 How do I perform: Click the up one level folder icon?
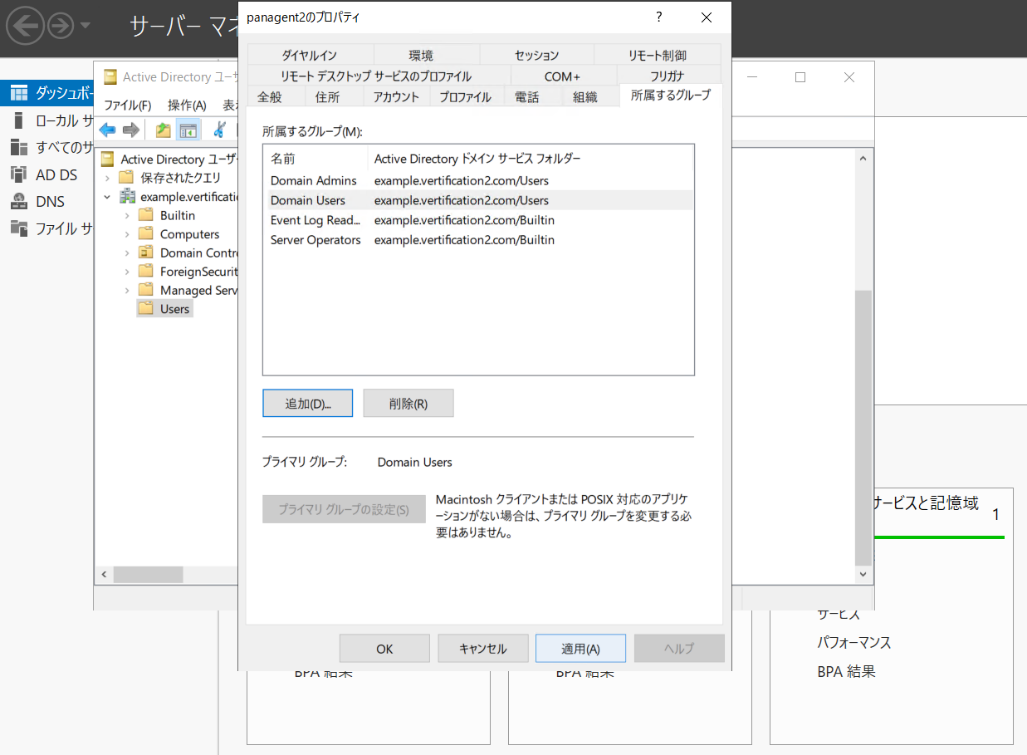(163, 130)
